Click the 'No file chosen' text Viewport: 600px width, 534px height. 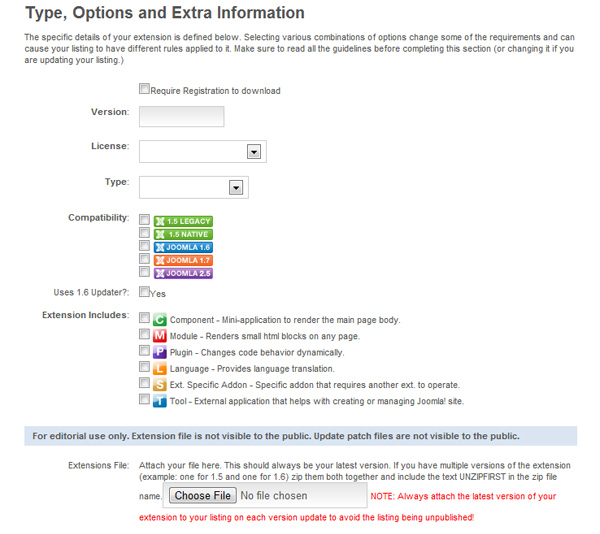(274, 495)
